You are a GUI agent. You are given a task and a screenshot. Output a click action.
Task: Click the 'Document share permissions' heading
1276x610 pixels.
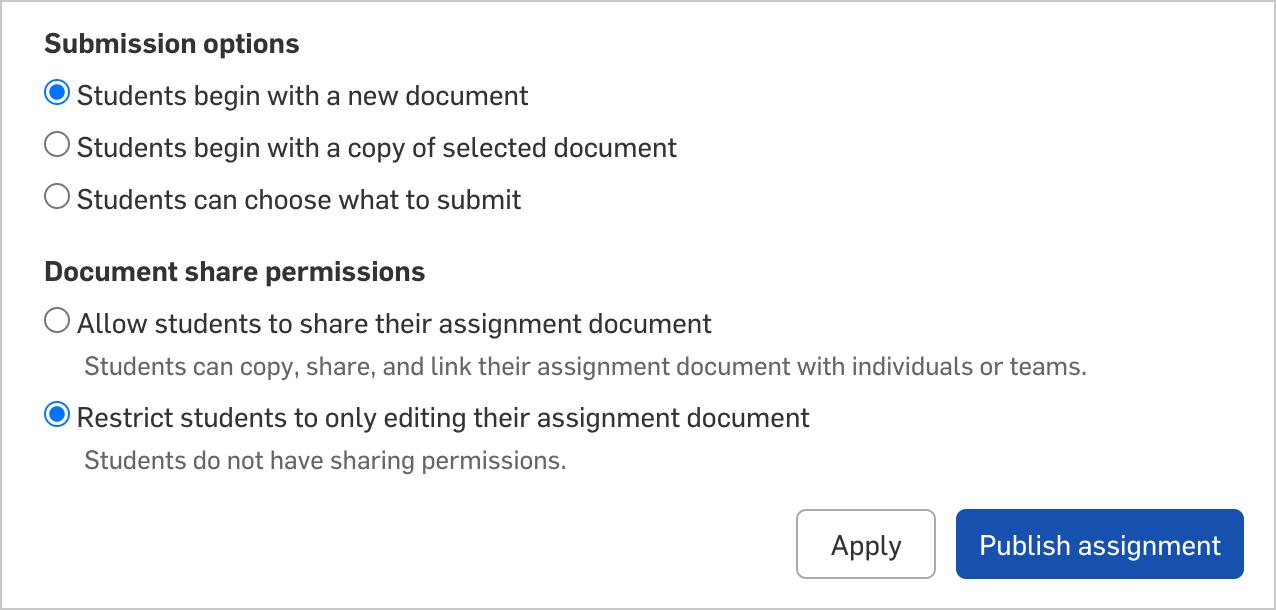click(x=235, y=272)
